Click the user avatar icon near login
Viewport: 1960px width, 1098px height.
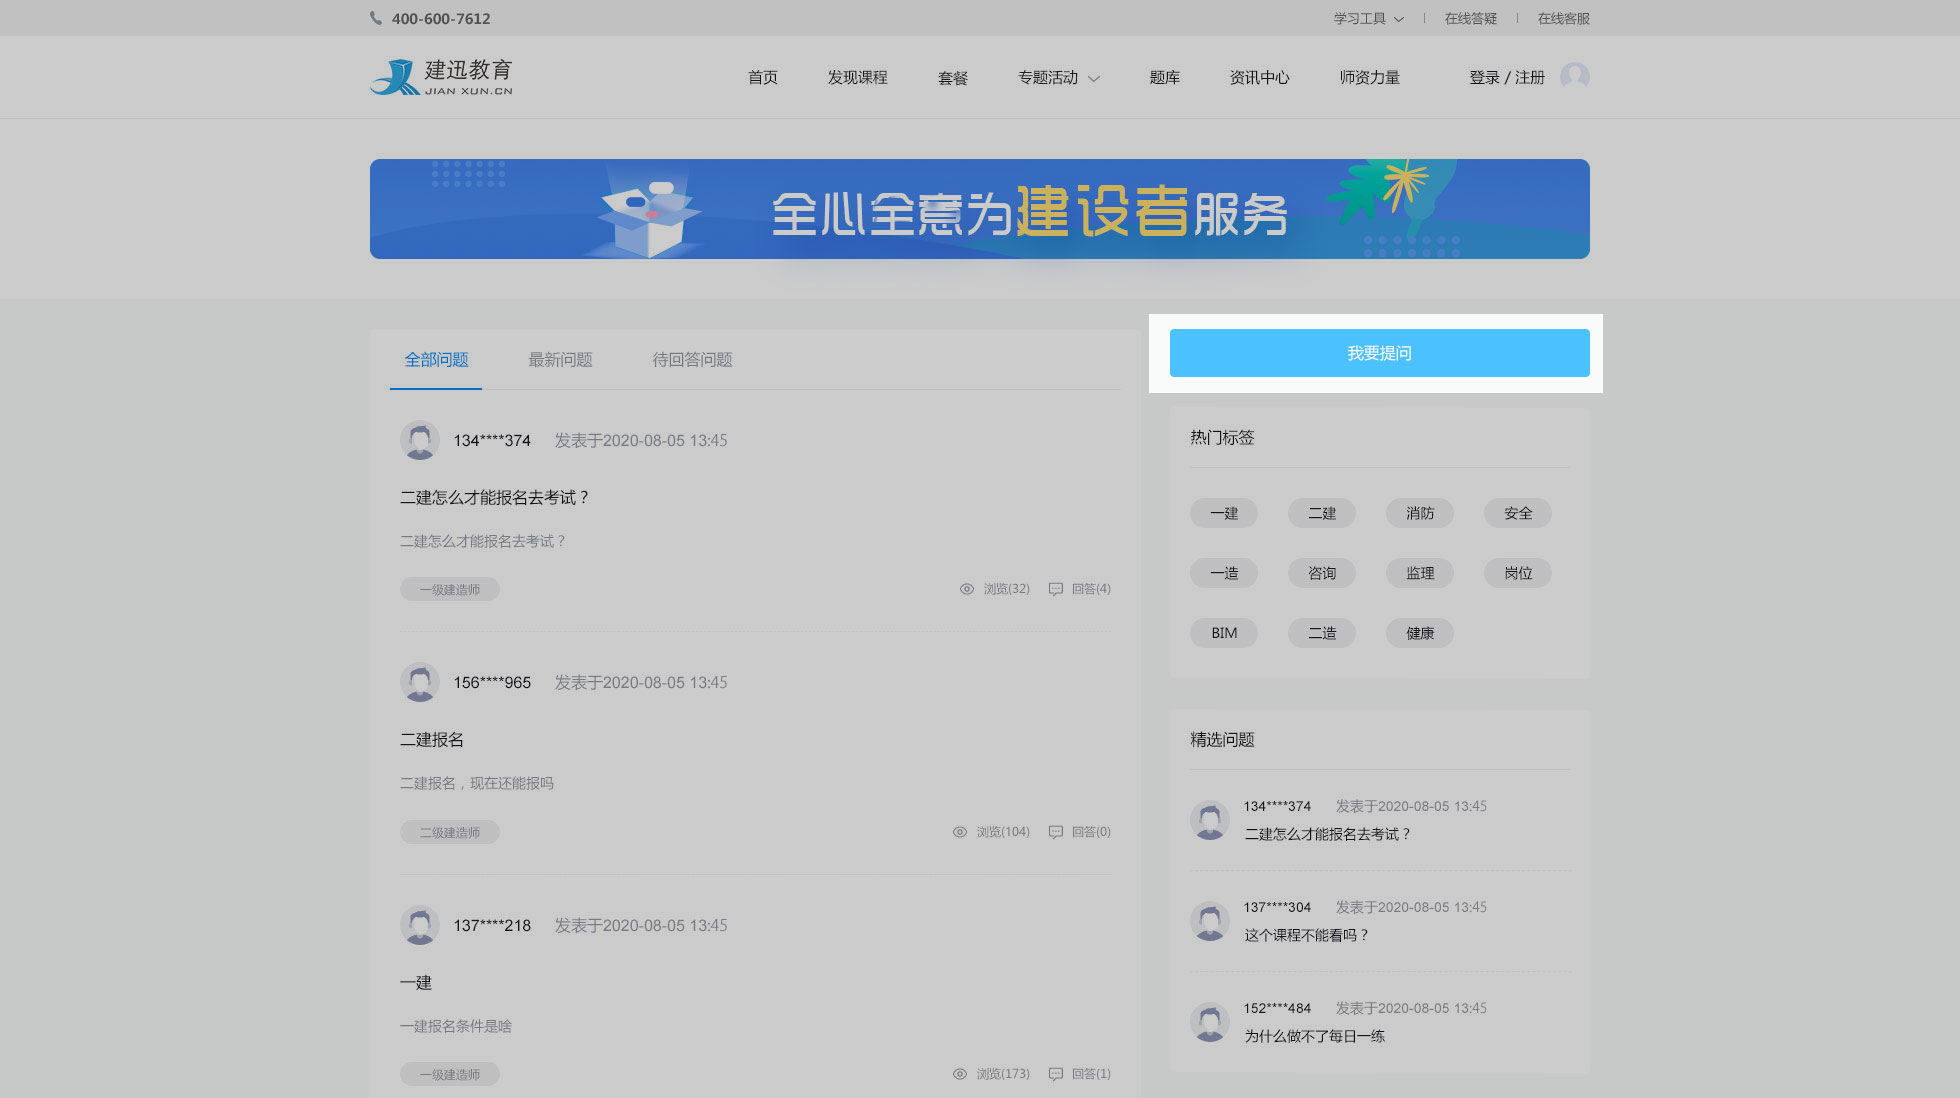pyautogui.click(x=1574, y=77)
